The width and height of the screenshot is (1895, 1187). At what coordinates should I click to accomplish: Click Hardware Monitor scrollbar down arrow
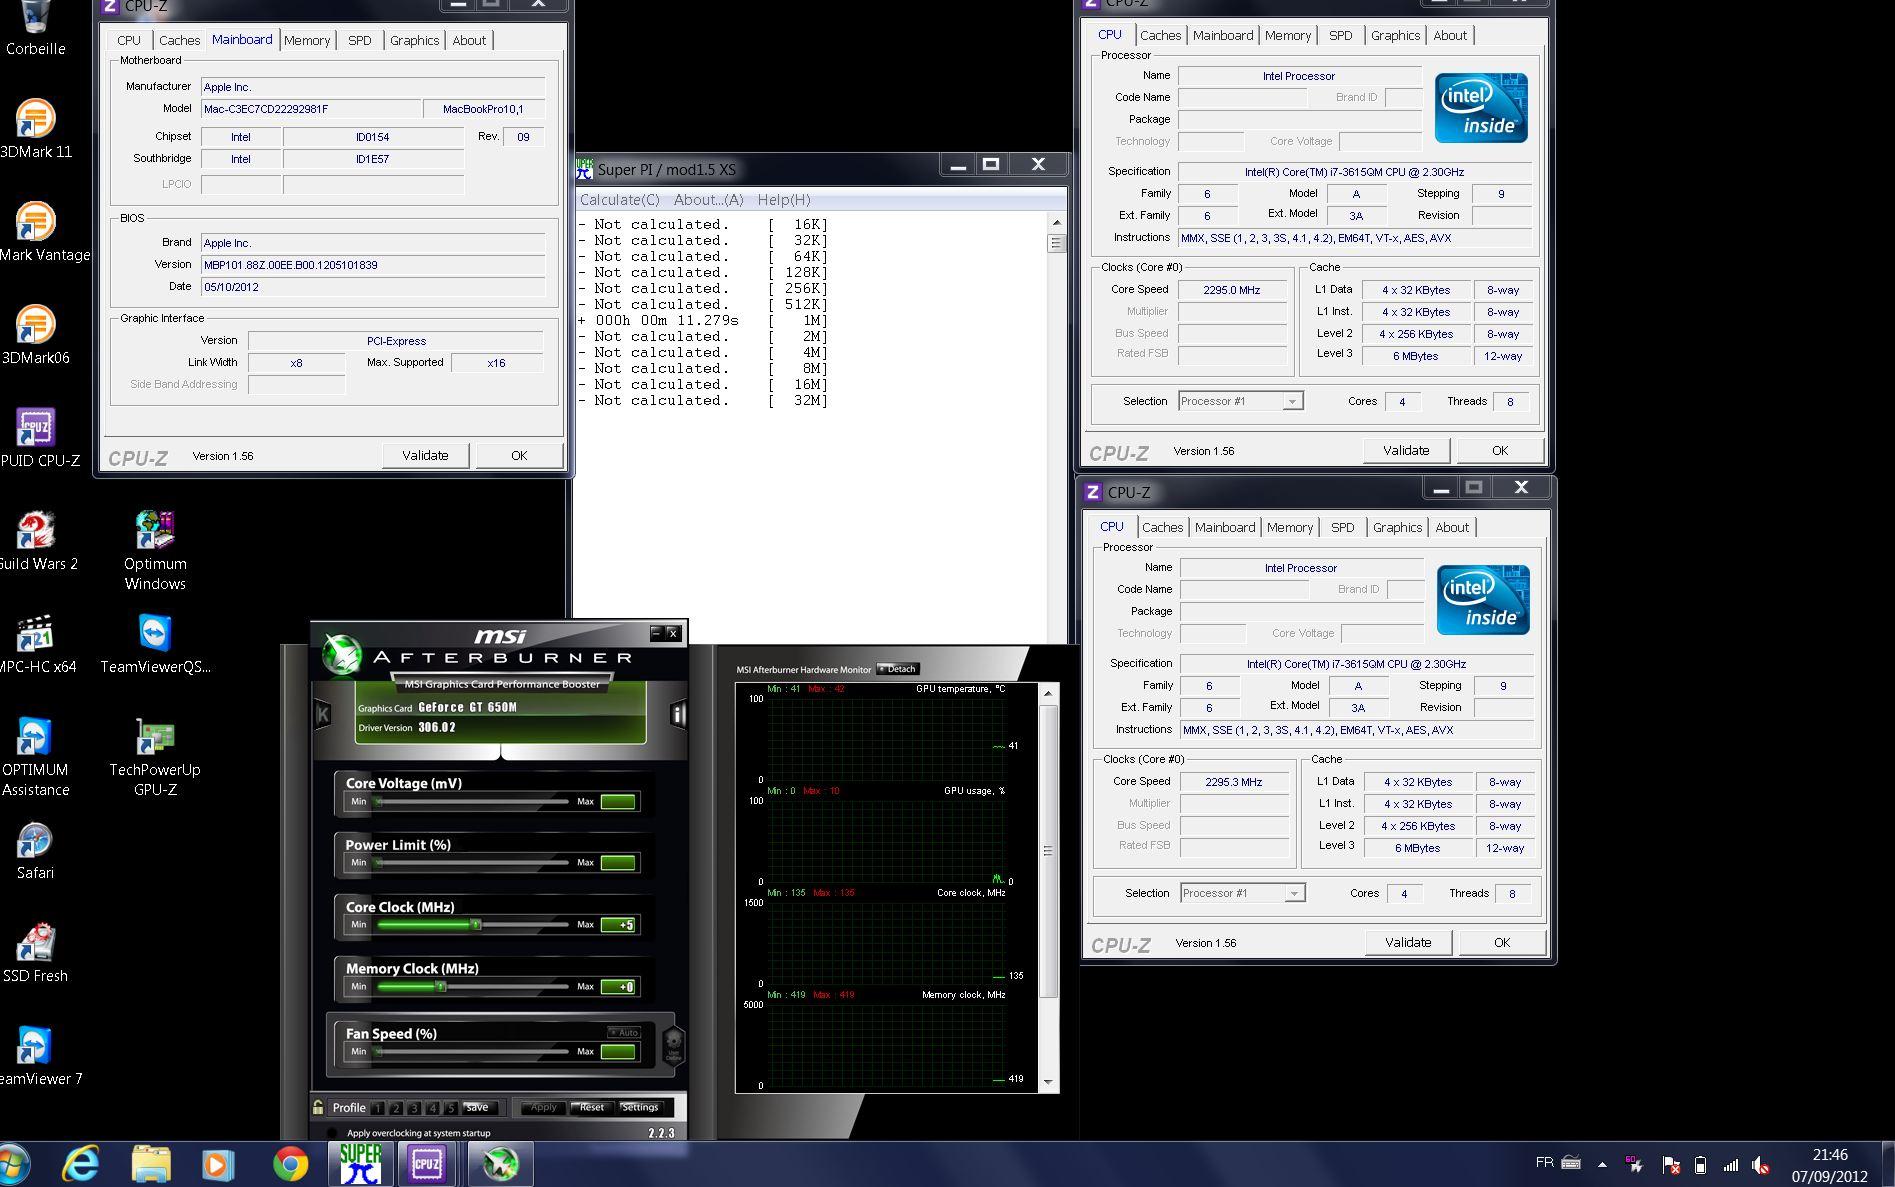click(x=1048, y=1082)
